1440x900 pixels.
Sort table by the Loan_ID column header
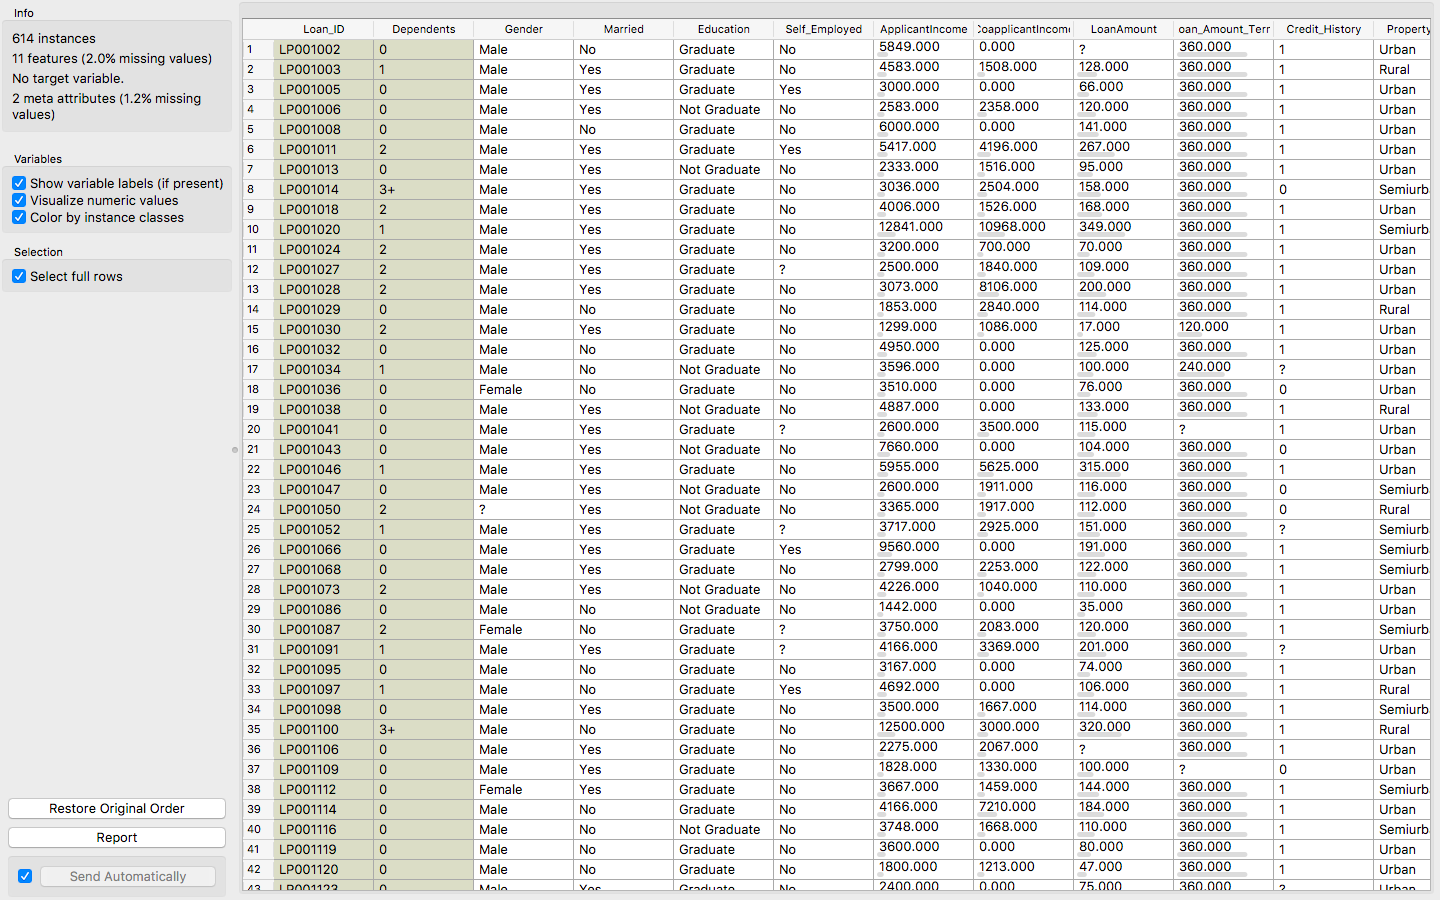pos(323,29)
